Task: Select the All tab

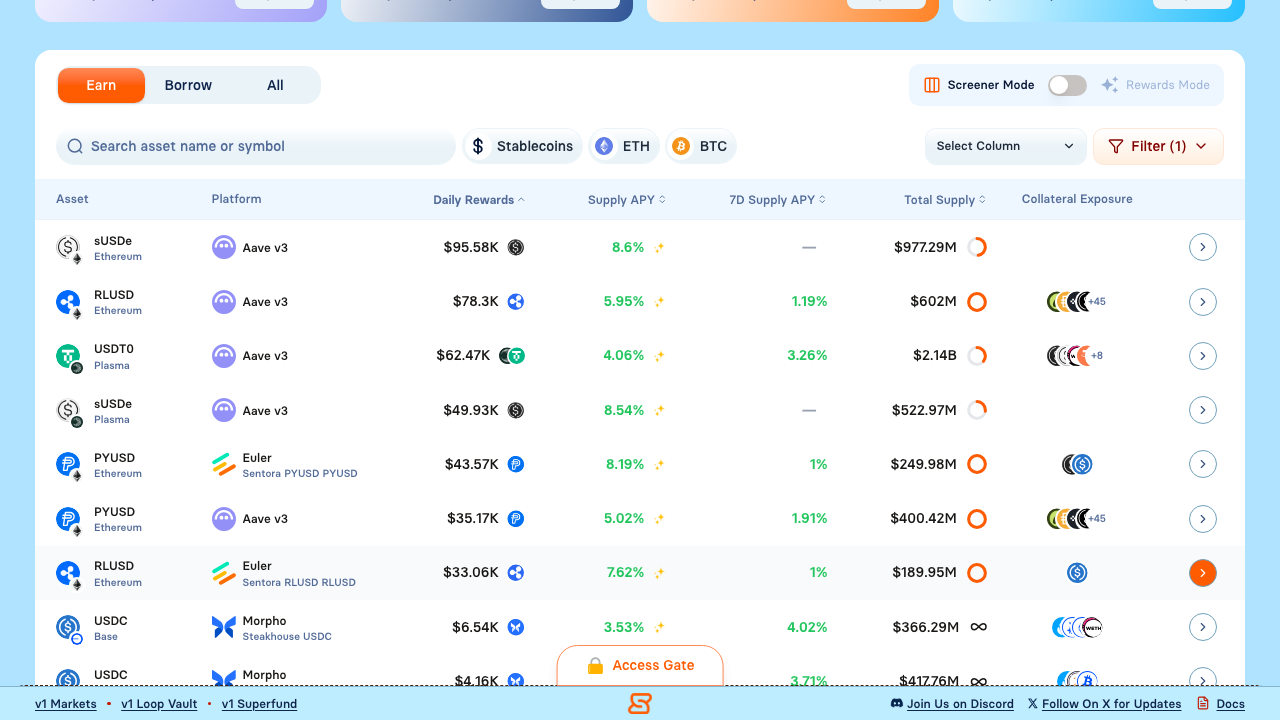Action: [x=275, y=86]
